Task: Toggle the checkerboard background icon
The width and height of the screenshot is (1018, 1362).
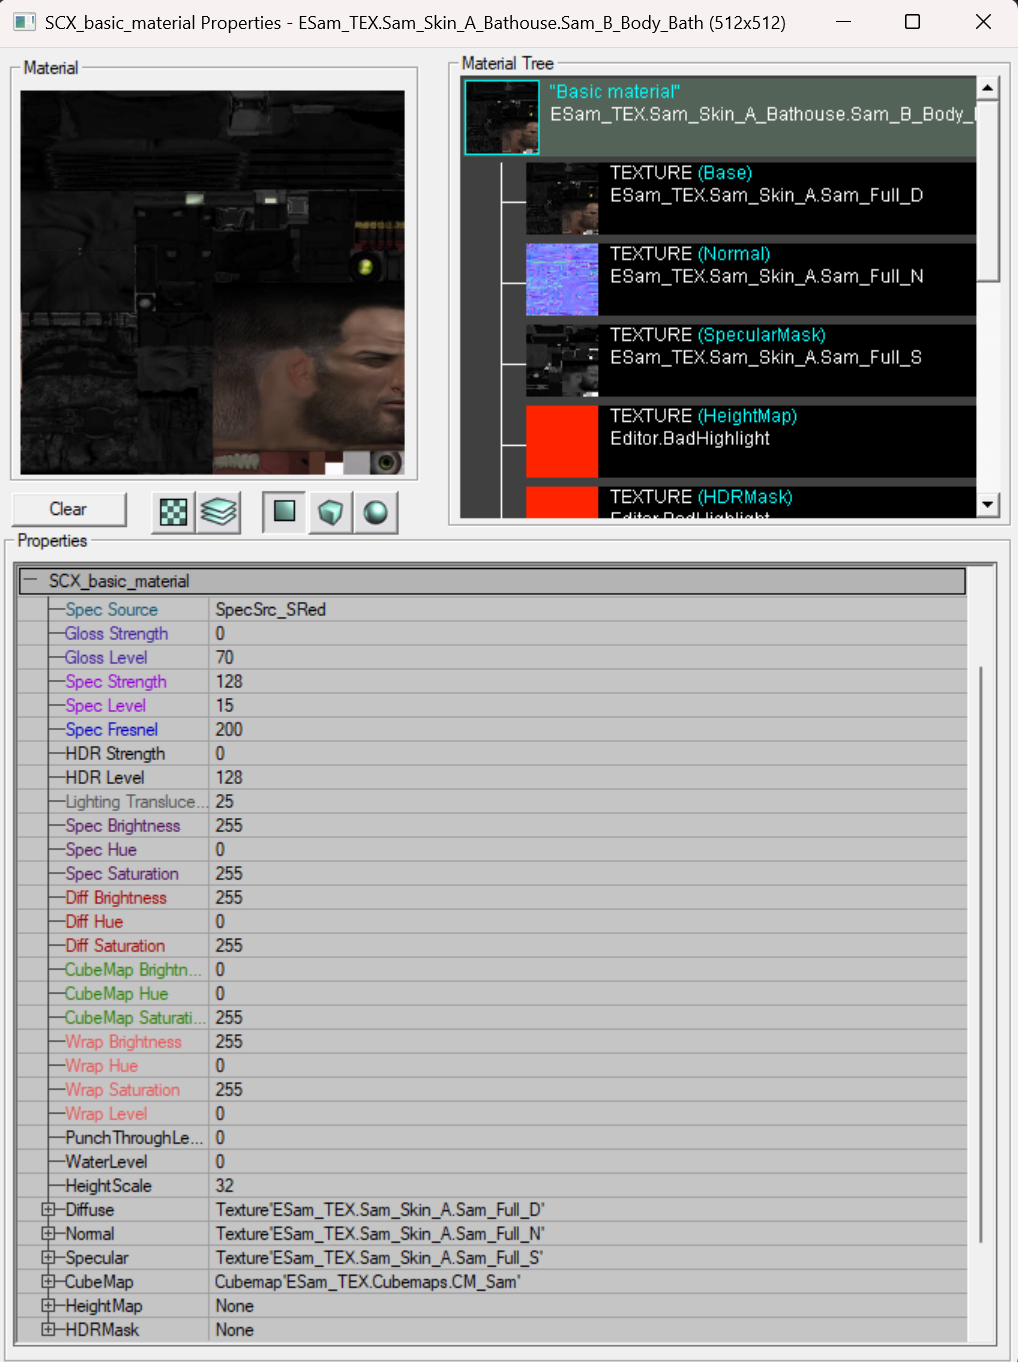Action: click(x=174, y=512)
